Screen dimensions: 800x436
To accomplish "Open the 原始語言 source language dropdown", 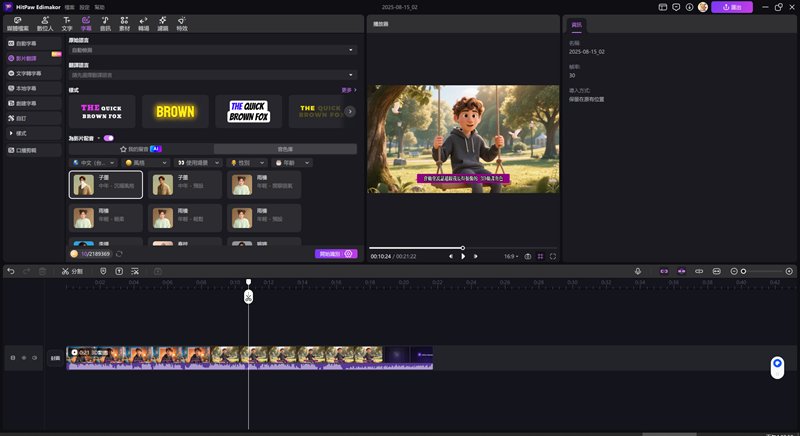I will 213,50.
